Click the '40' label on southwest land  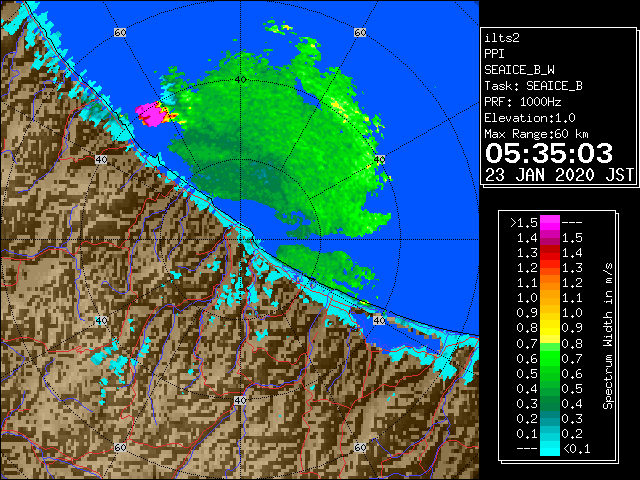(x=101, y=320)
